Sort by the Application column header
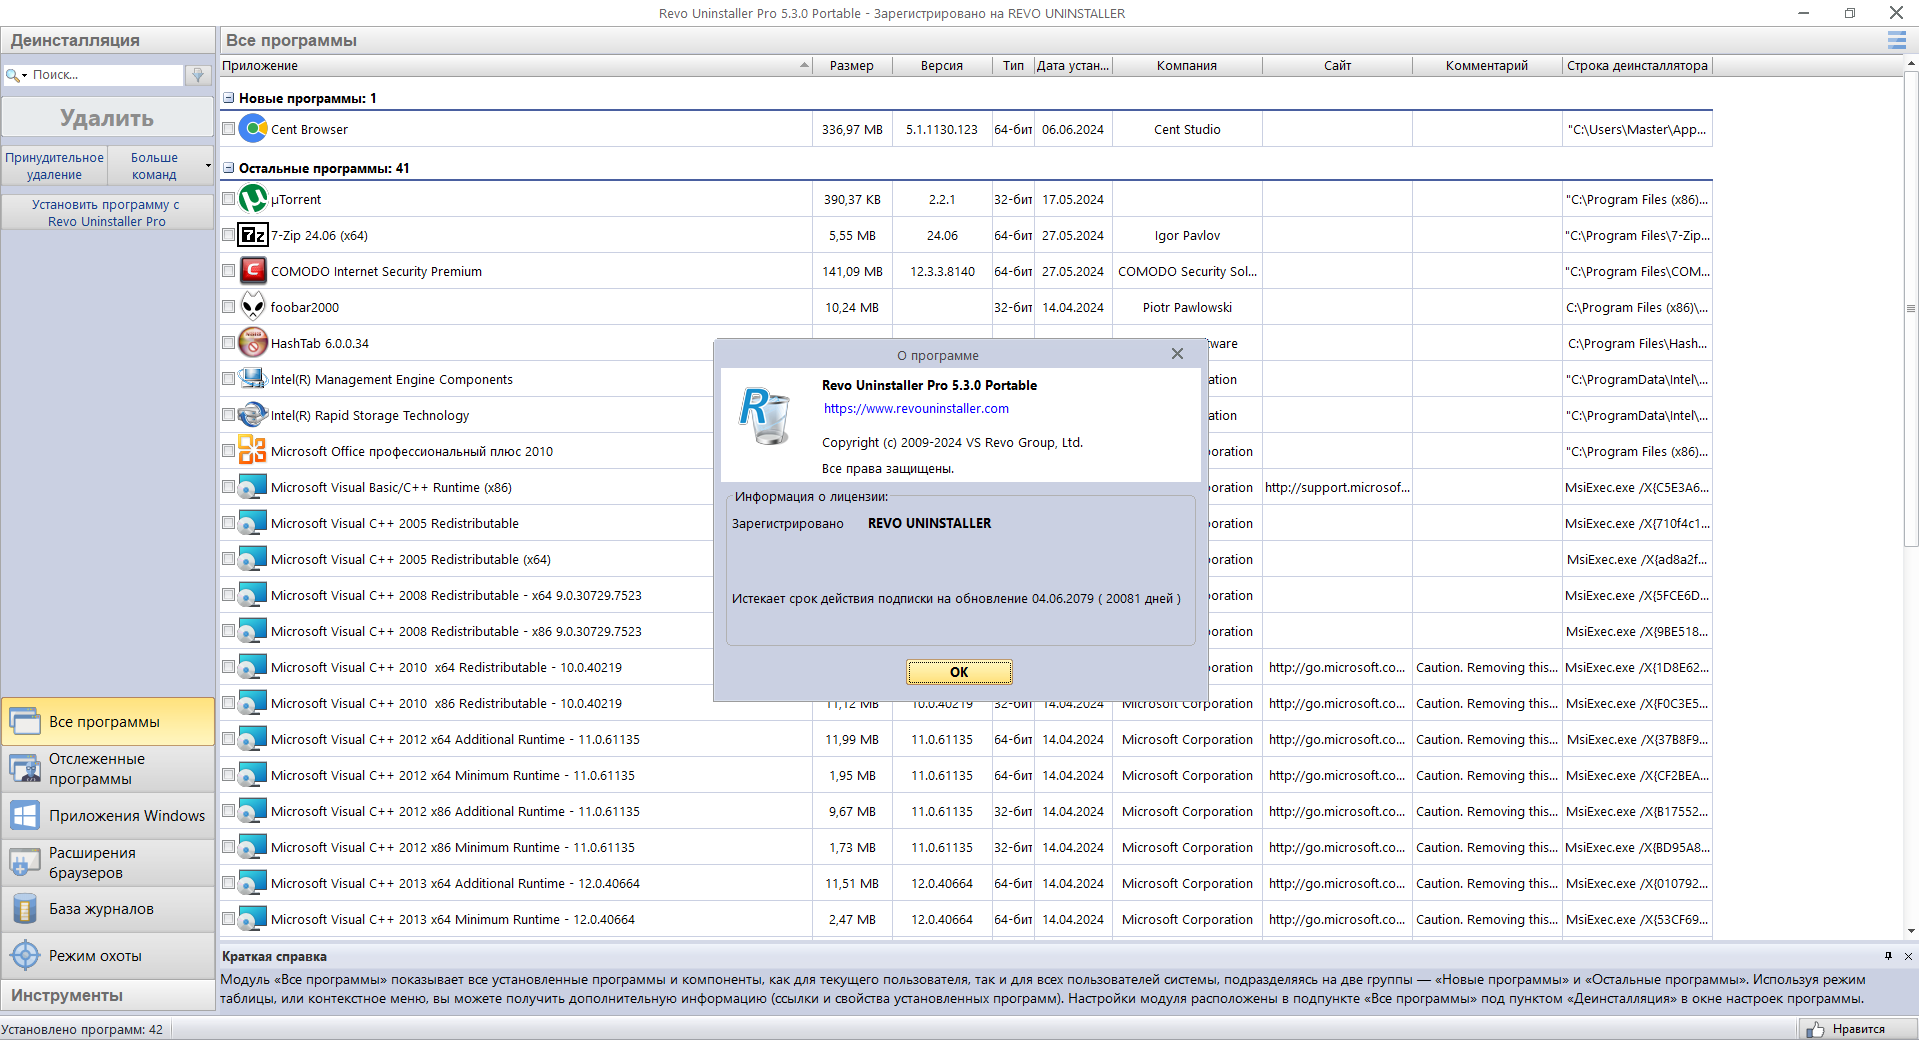 click(x=515, y=66)
